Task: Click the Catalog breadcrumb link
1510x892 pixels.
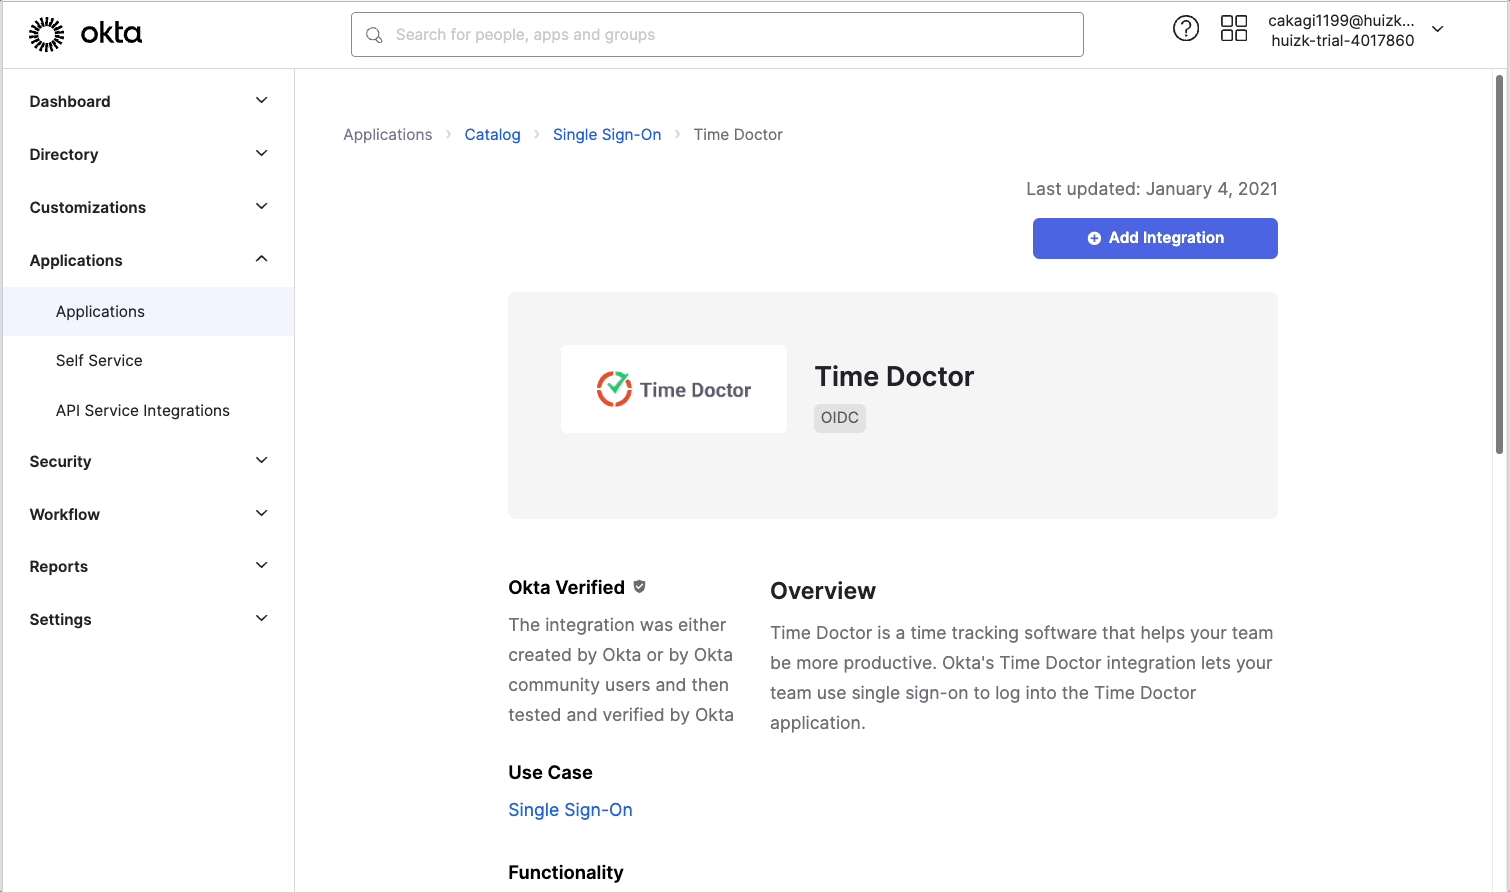Action: point(492,134)
